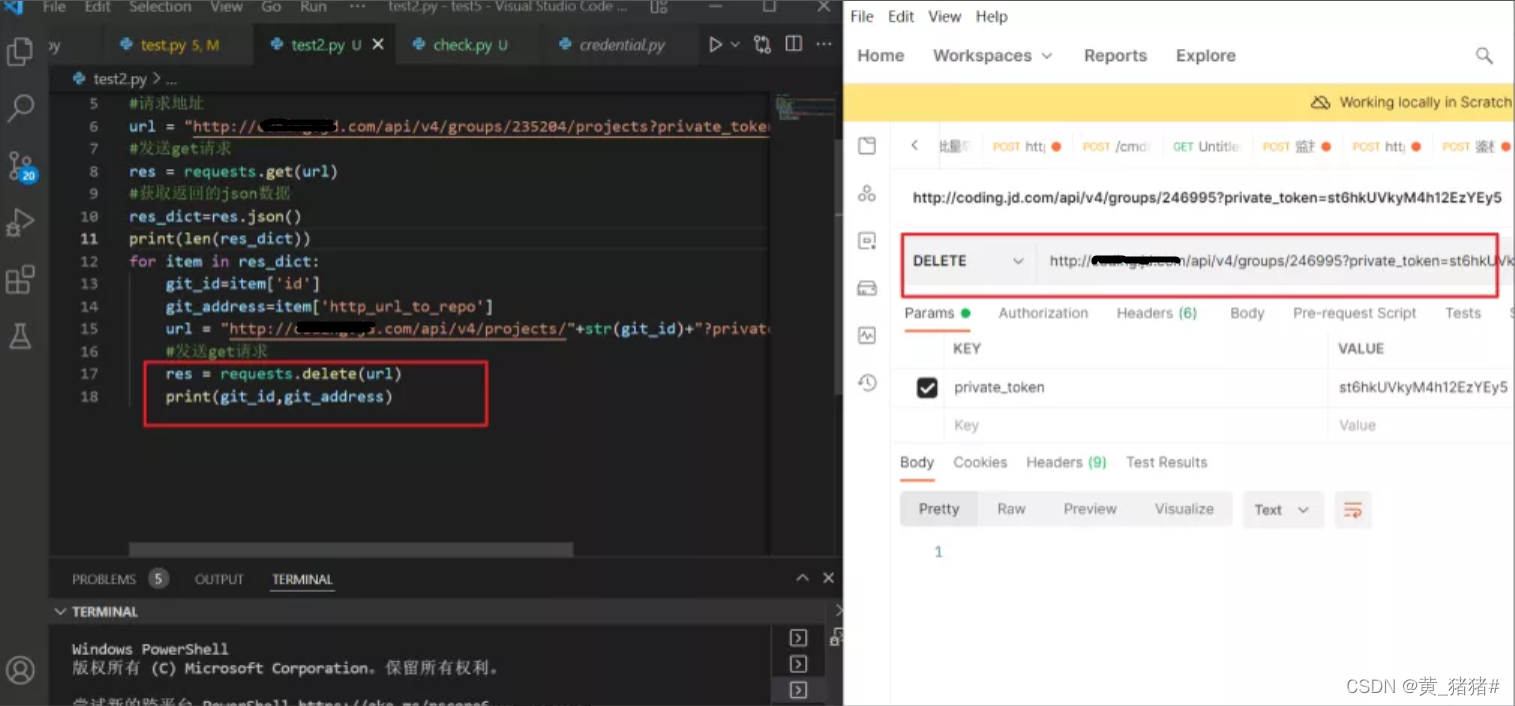Click the Postman Reports link
The height and width of the screenshot is (706, 1515).
[x=1115, y=56]
